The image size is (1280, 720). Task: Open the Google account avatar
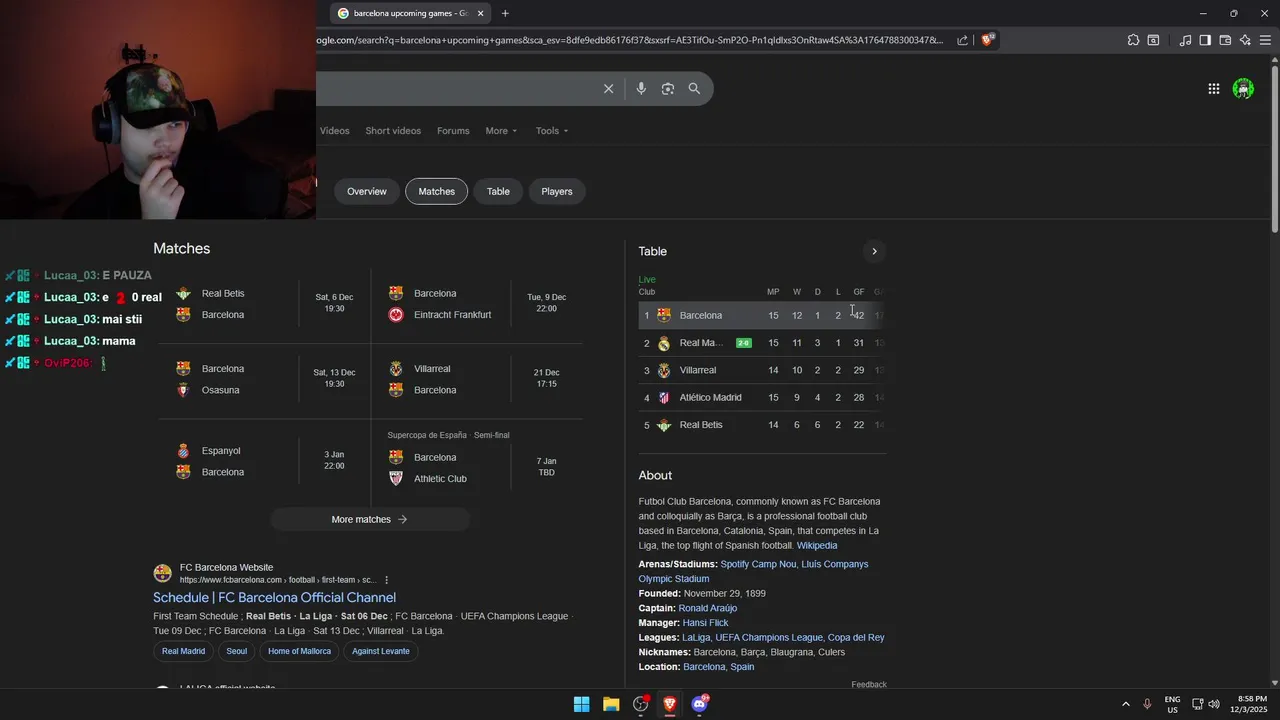(x=1243, y=89)
